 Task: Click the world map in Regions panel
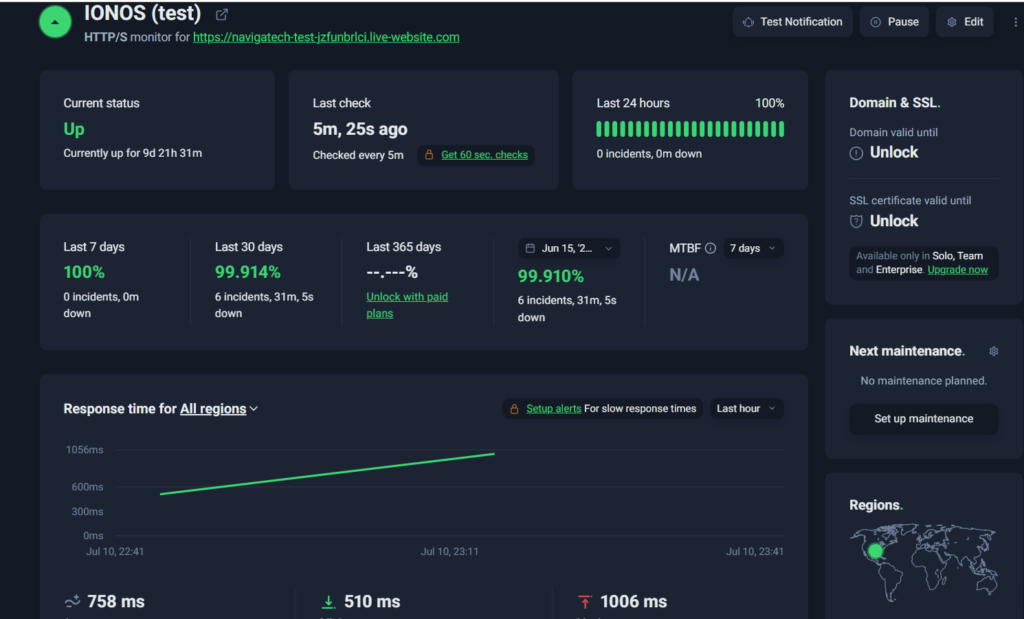click(923, 562)
